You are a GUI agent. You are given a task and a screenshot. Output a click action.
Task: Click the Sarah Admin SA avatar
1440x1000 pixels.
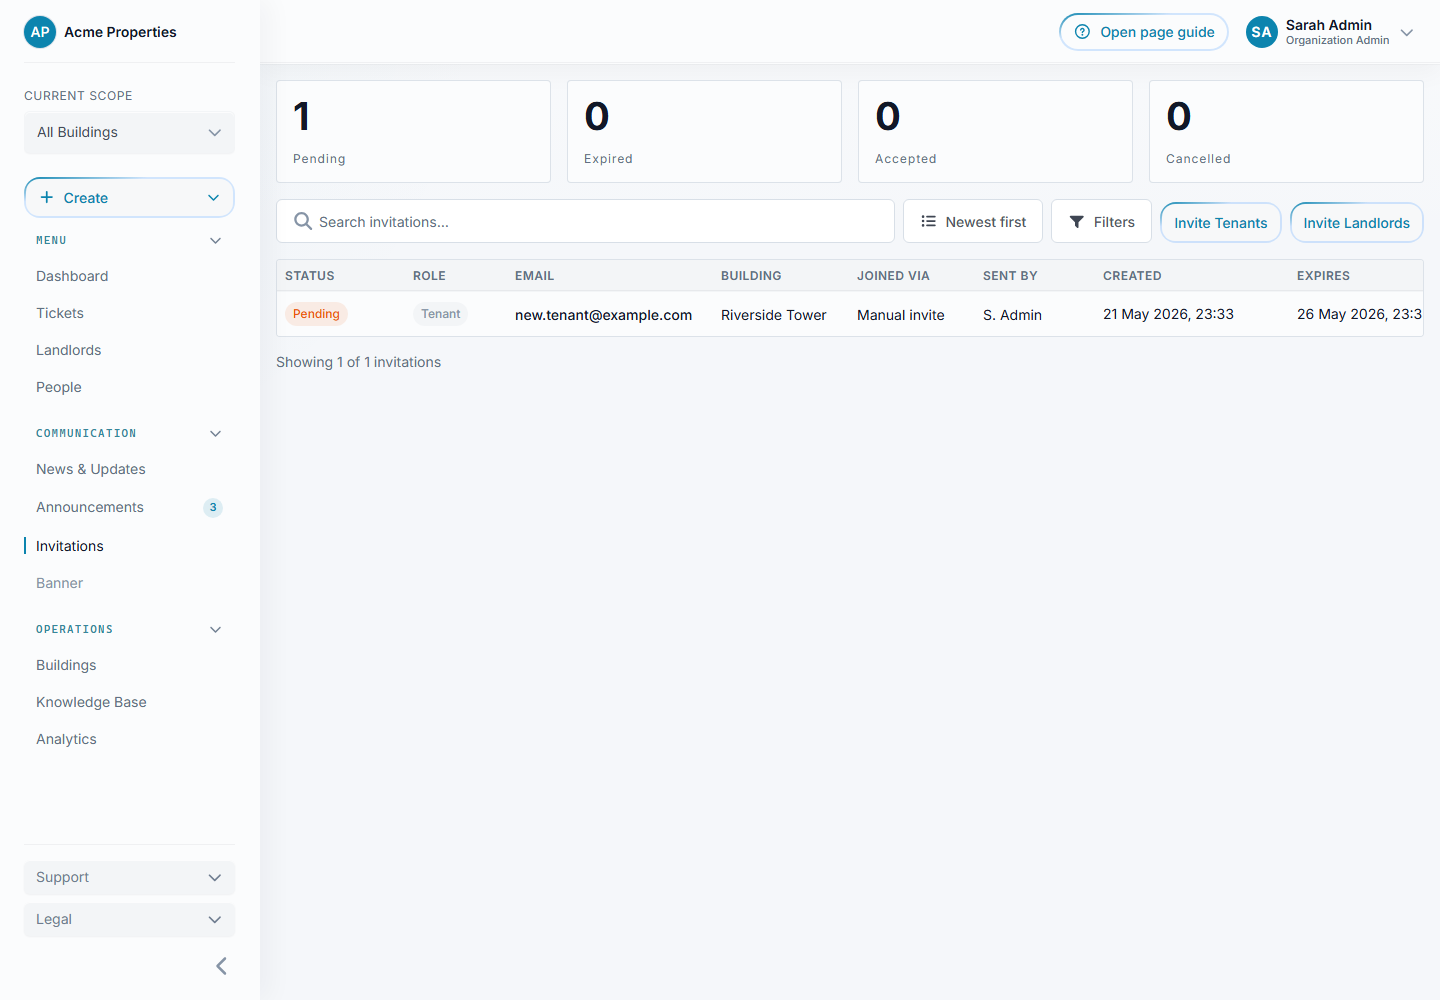coord(1262,32)
